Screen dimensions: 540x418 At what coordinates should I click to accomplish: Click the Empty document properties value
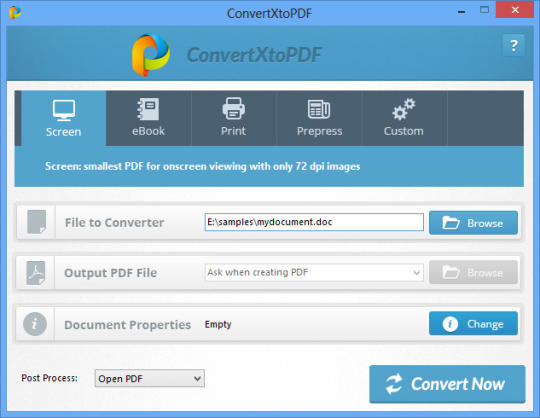[x=218, y=324]
